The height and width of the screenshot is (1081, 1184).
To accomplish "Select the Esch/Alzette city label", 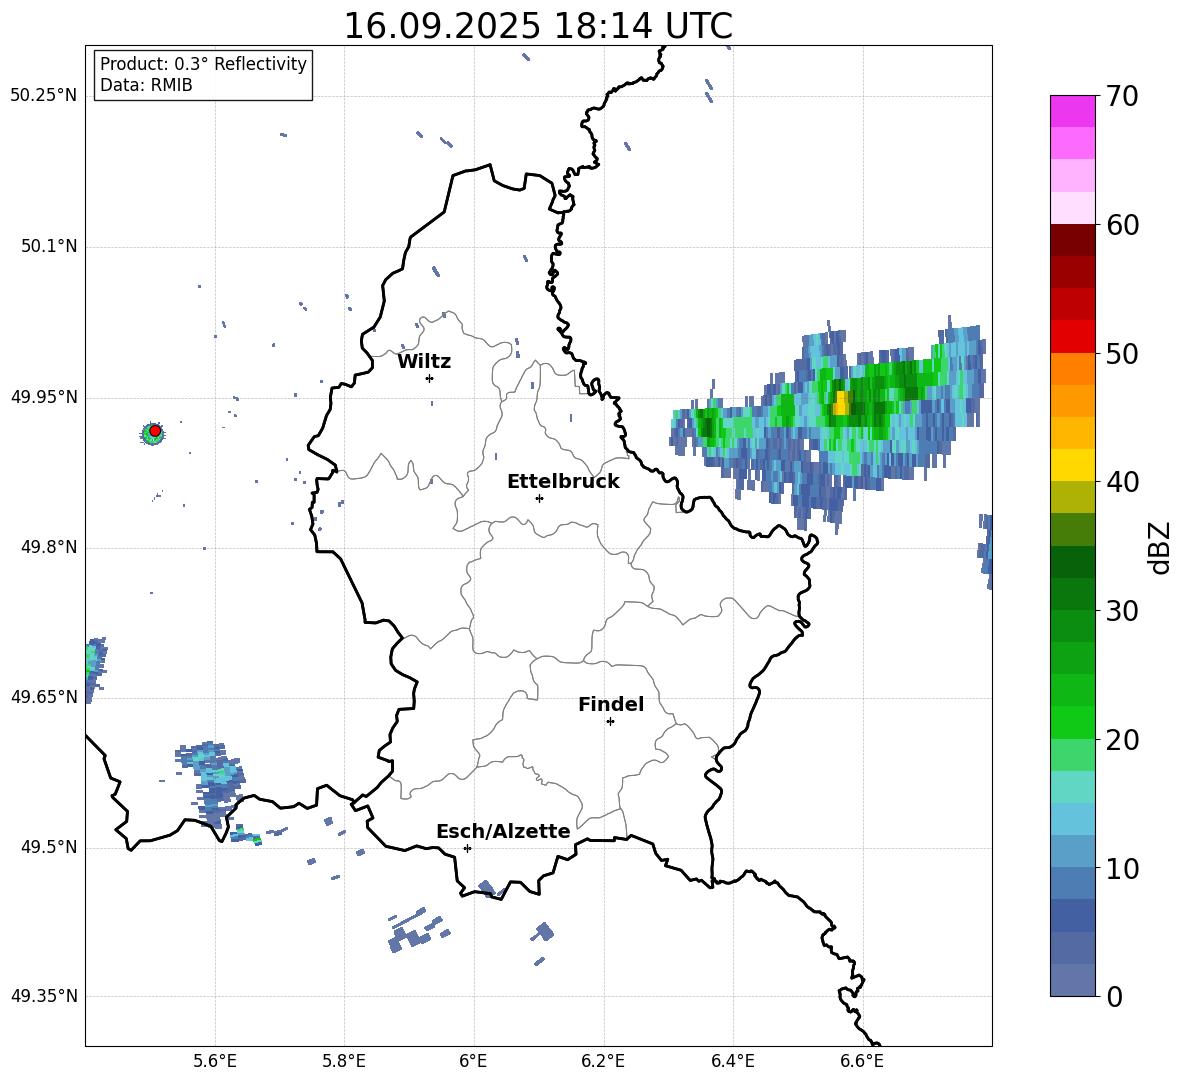I will pos(503,831).
